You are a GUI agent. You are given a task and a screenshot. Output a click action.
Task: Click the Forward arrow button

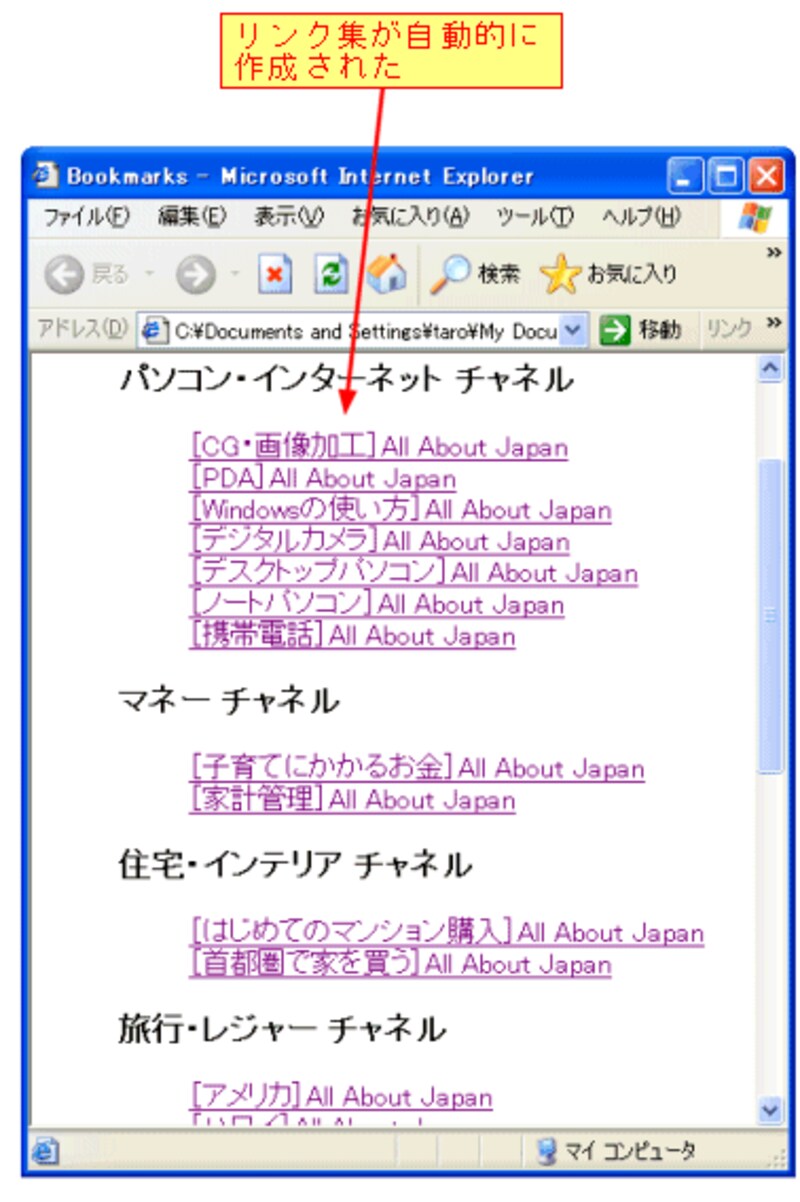(196, 275)
